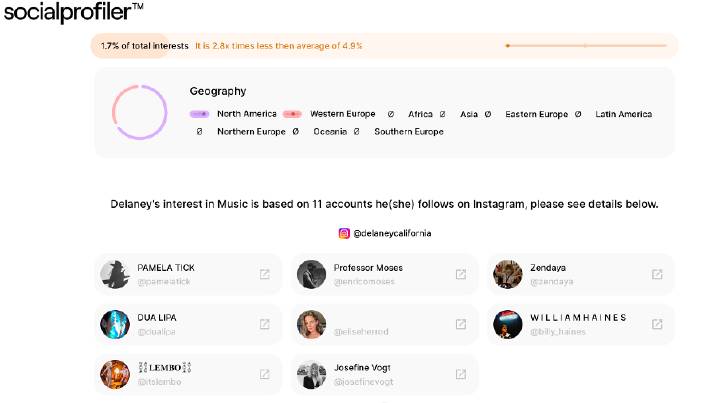Click DUA LIPA profile picture
720x403 pixels.
click(x=115, y=324)
